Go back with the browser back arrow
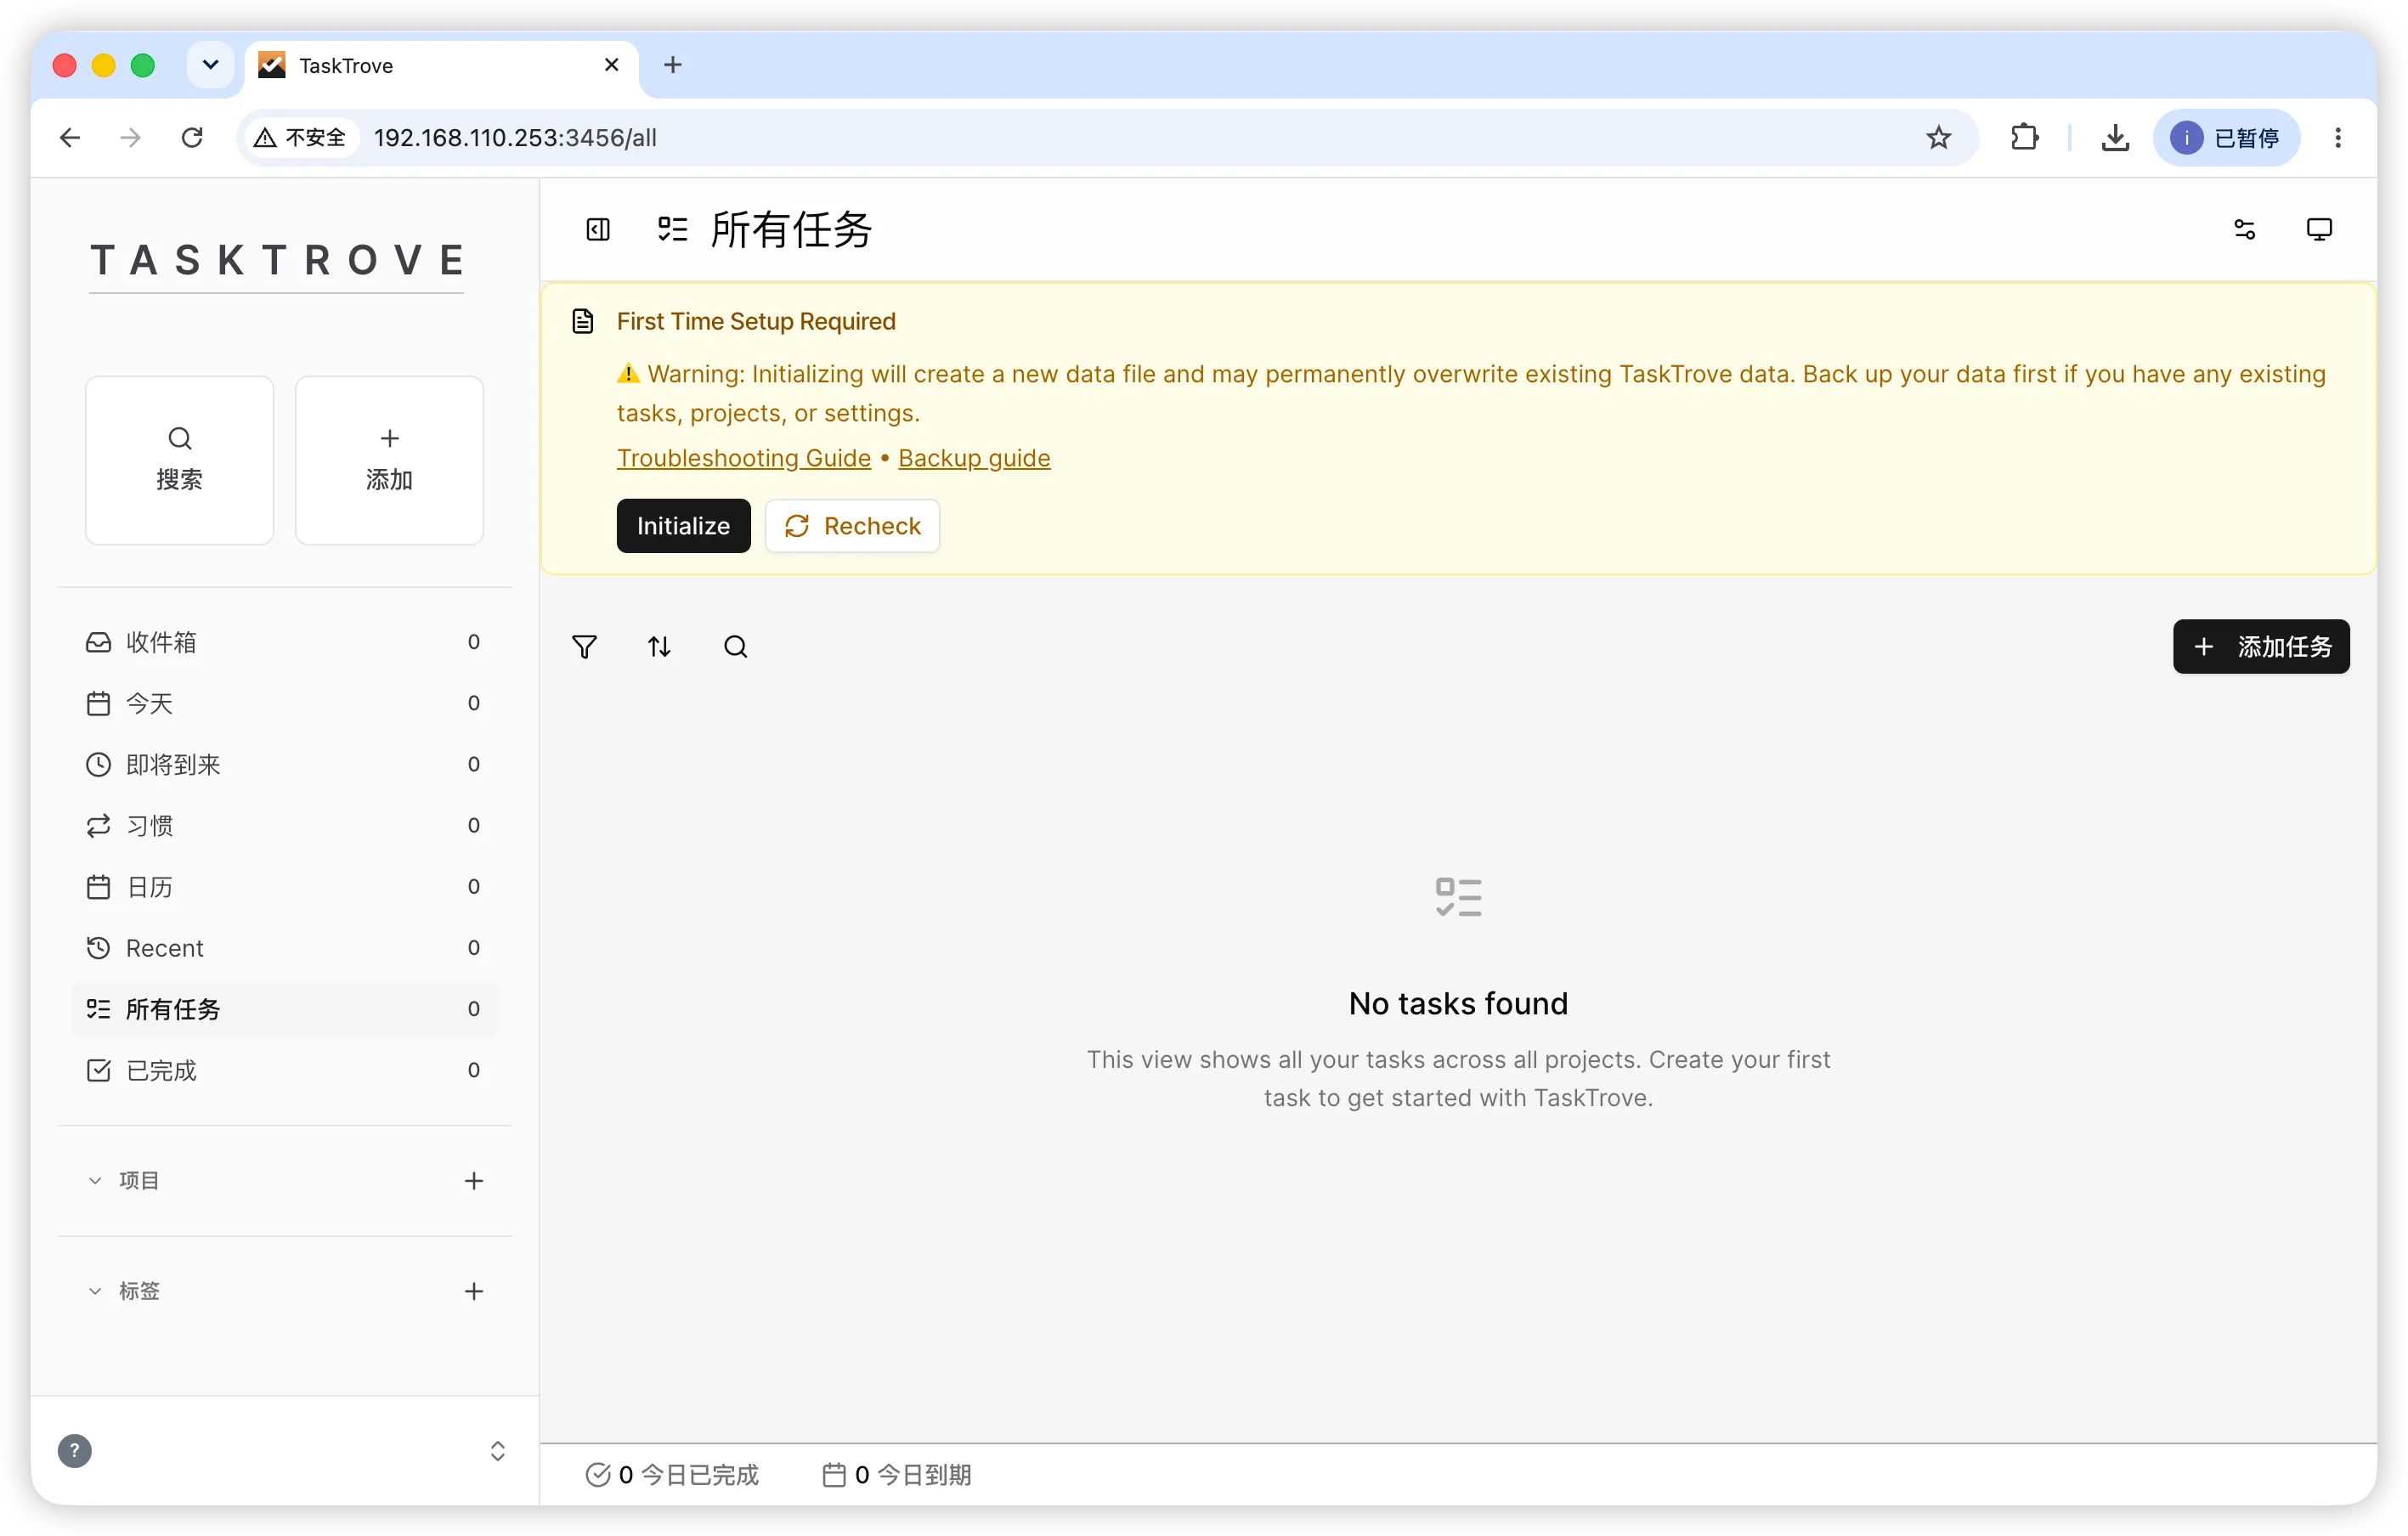 pyautogui.click(x=70, y=138)
